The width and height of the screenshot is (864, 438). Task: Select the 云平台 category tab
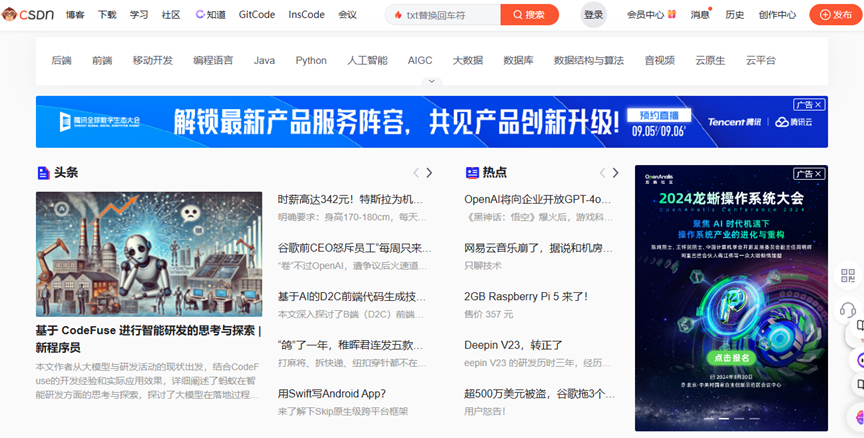point(761,61)
